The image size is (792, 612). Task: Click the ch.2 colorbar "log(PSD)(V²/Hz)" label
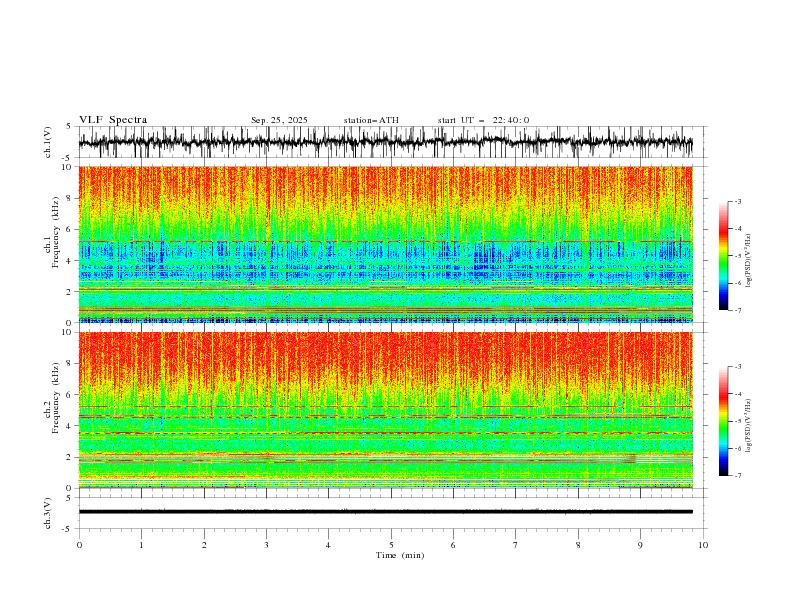[748, 425]
